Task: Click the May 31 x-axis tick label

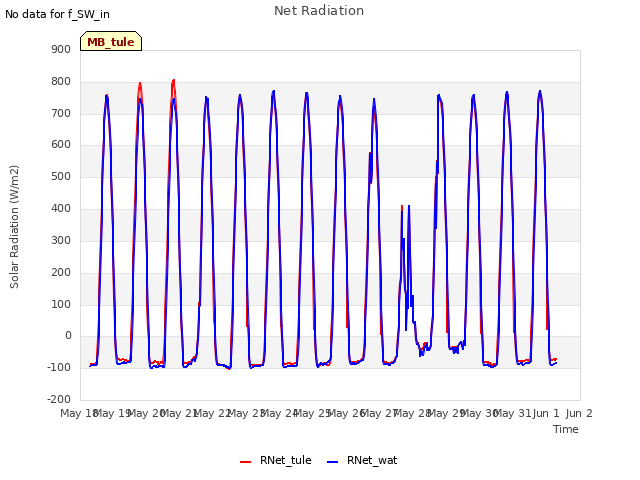Action: (x=512, y=413)
